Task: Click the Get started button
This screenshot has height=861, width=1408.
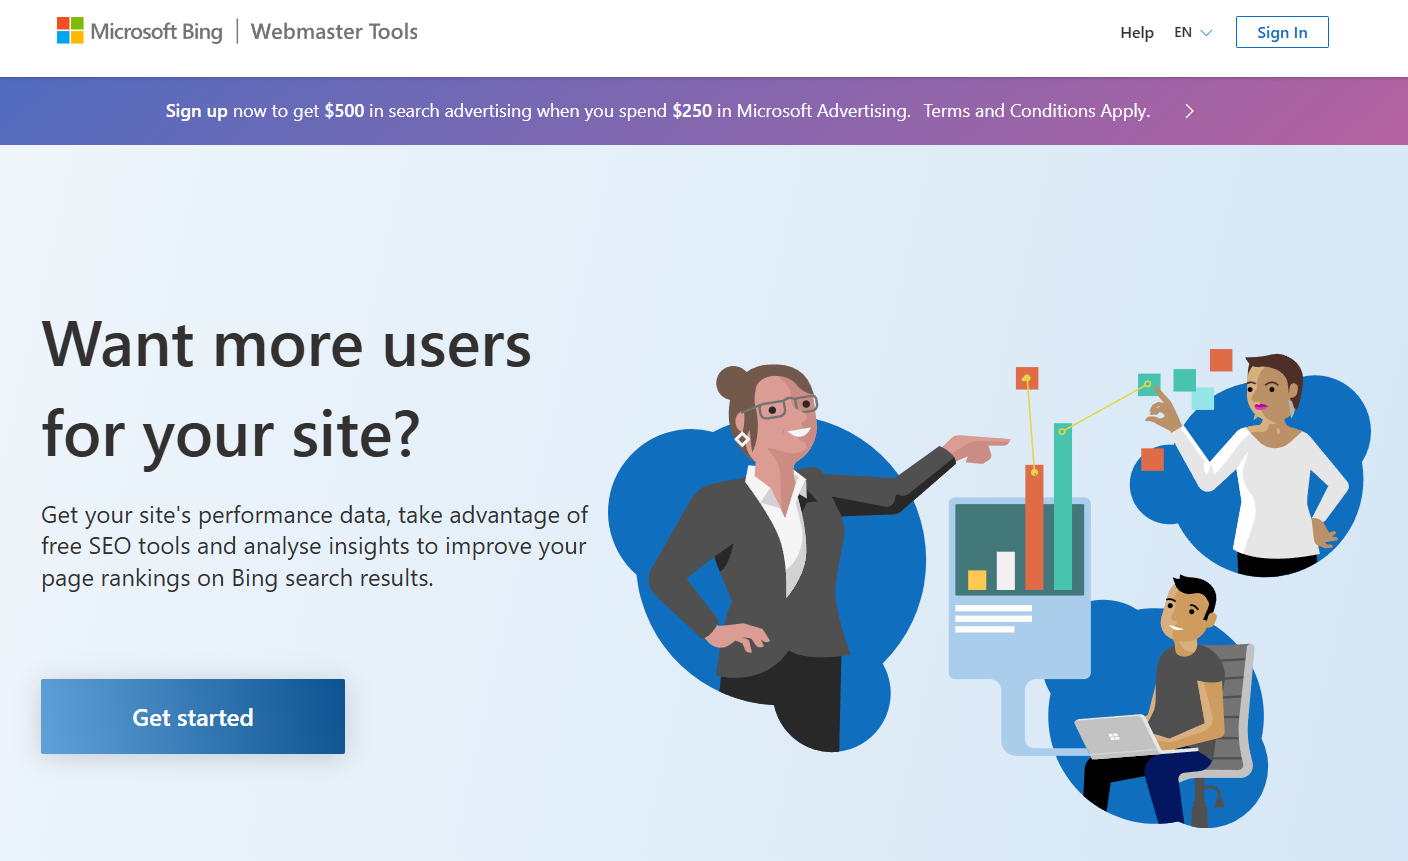Action: click(193, 716)
